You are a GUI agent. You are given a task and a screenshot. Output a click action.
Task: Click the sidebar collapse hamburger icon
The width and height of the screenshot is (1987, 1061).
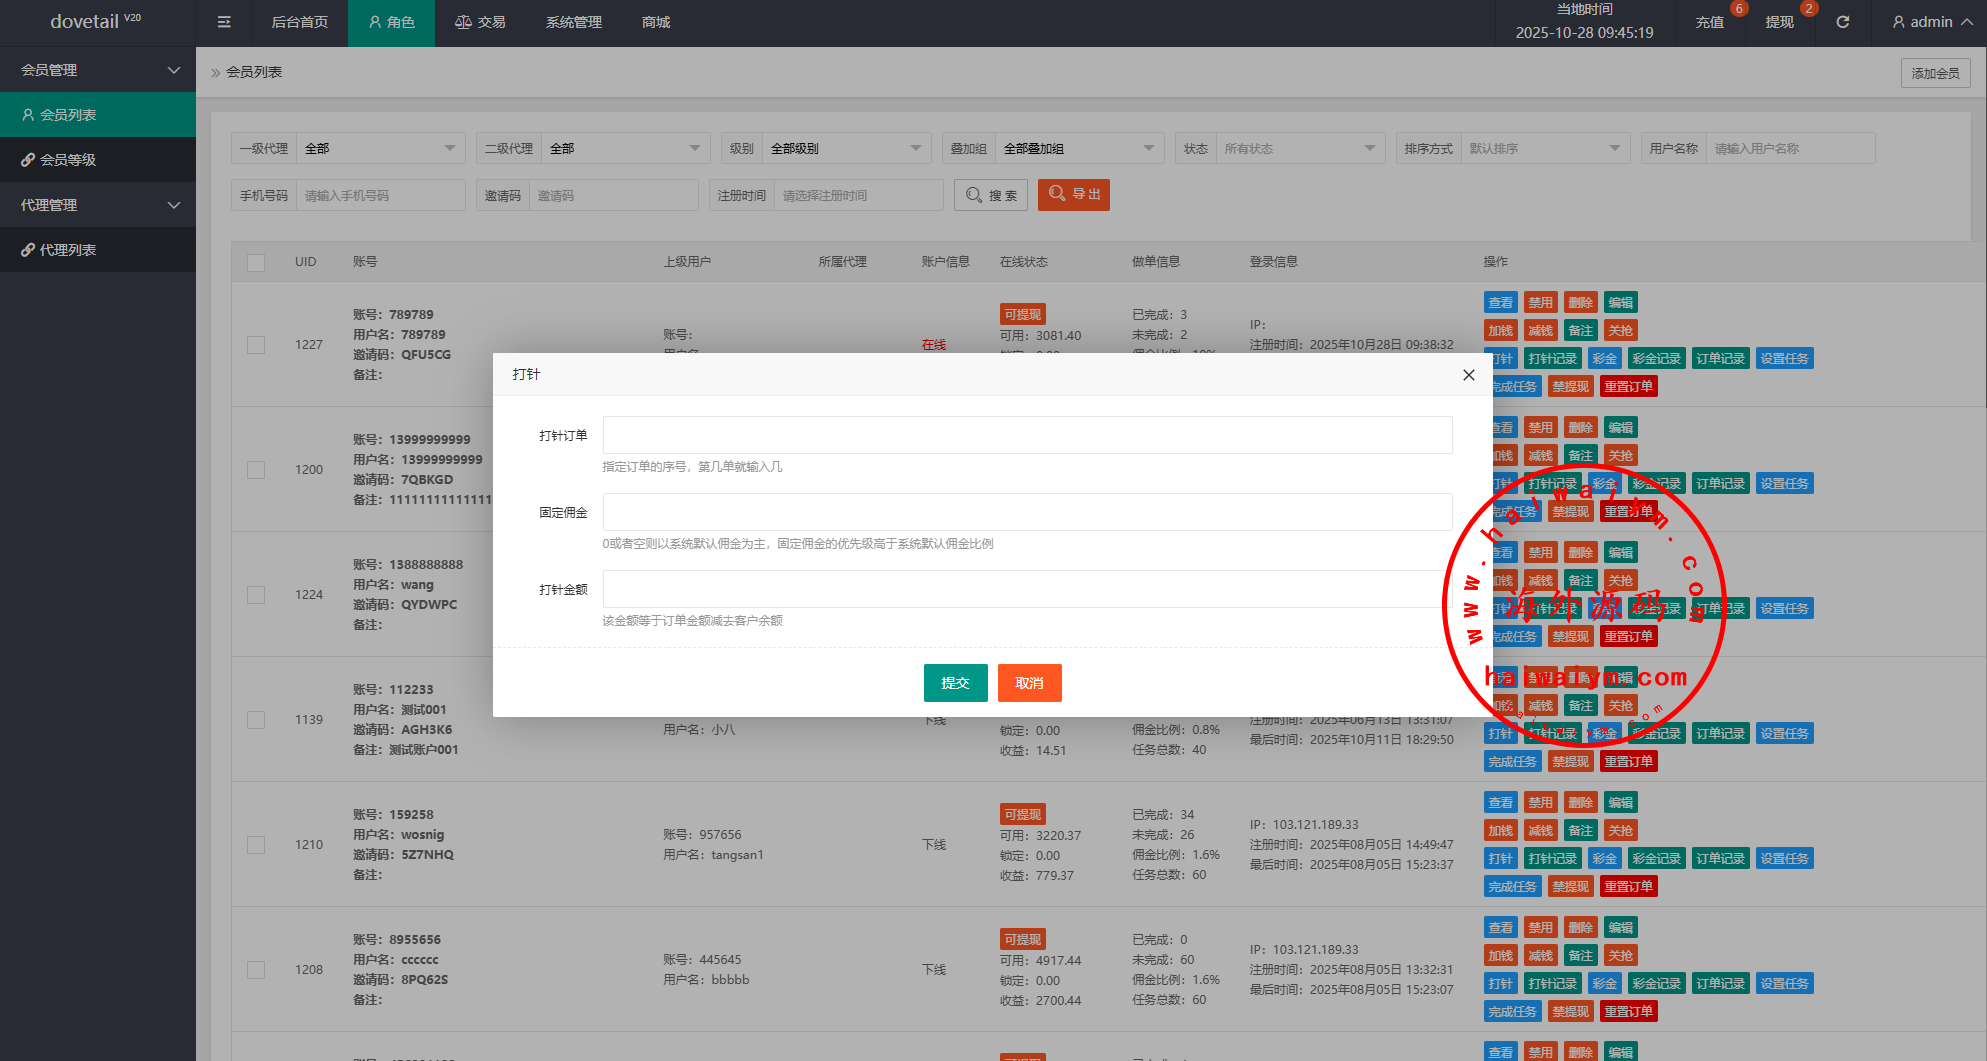[x=224, y=22]
